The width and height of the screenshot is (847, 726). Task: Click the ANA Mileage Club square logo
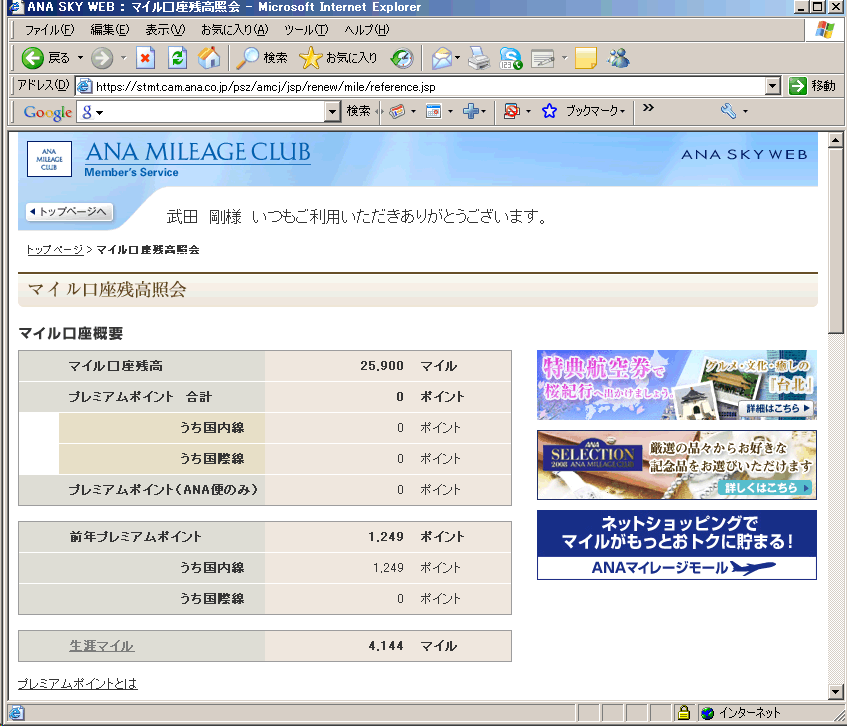coord(49,159)
